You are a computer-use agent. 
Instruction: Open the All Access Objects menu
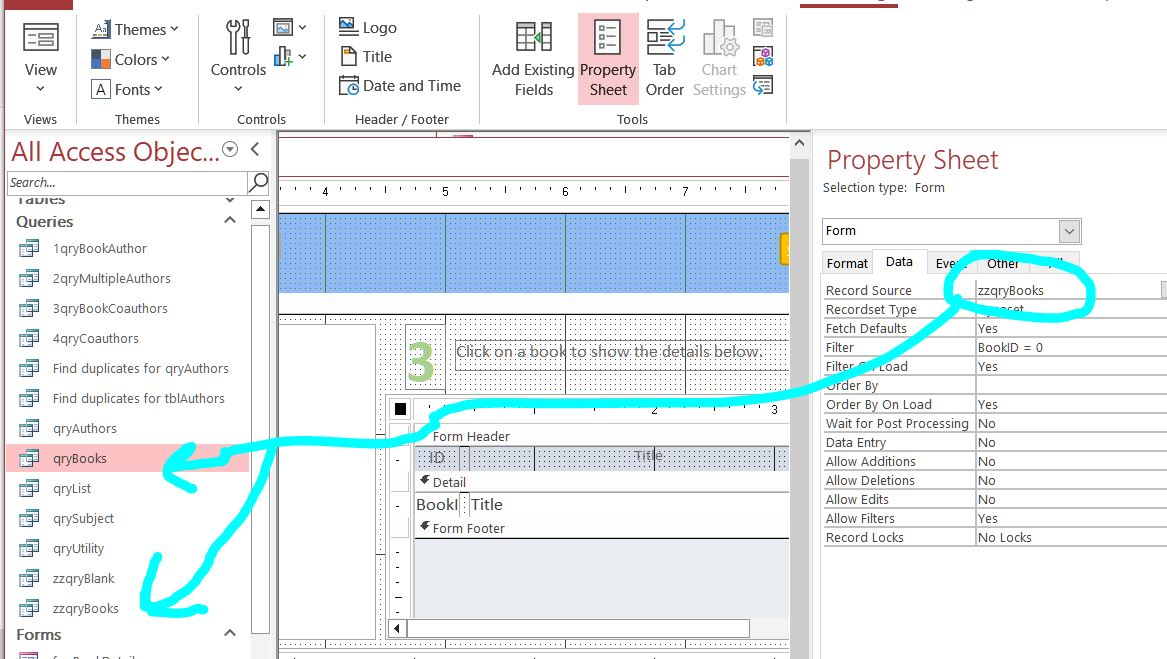[x=230, y=150]
